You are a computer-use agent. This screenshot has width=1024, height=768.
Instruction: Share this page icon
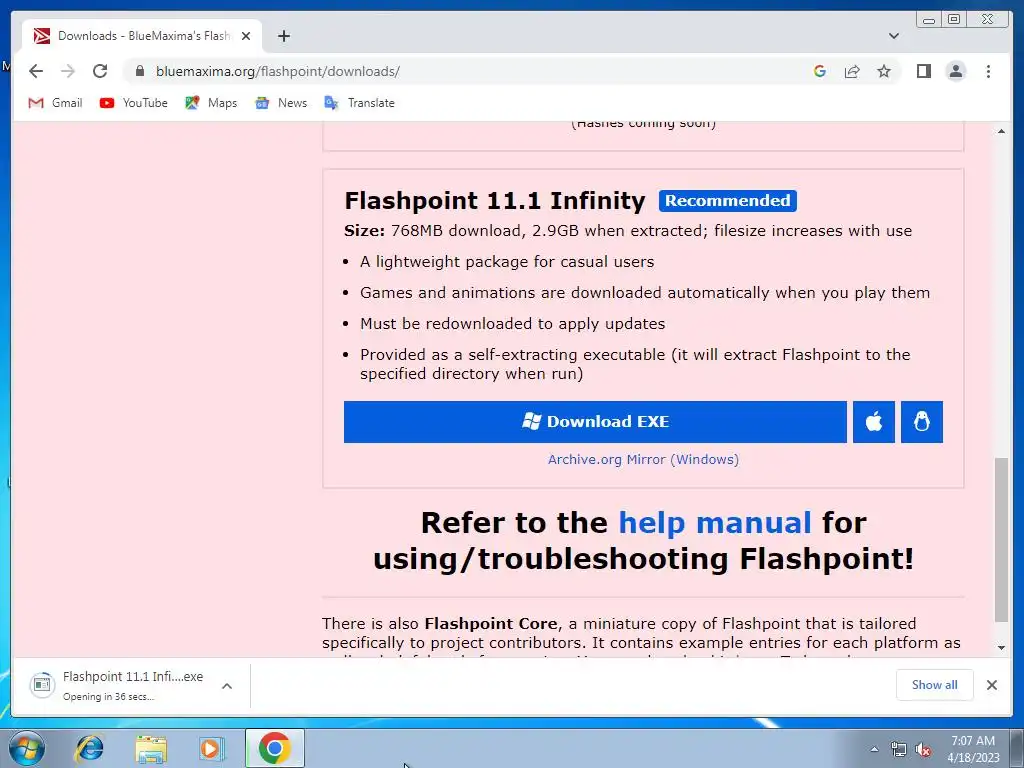tap(852, 71)
